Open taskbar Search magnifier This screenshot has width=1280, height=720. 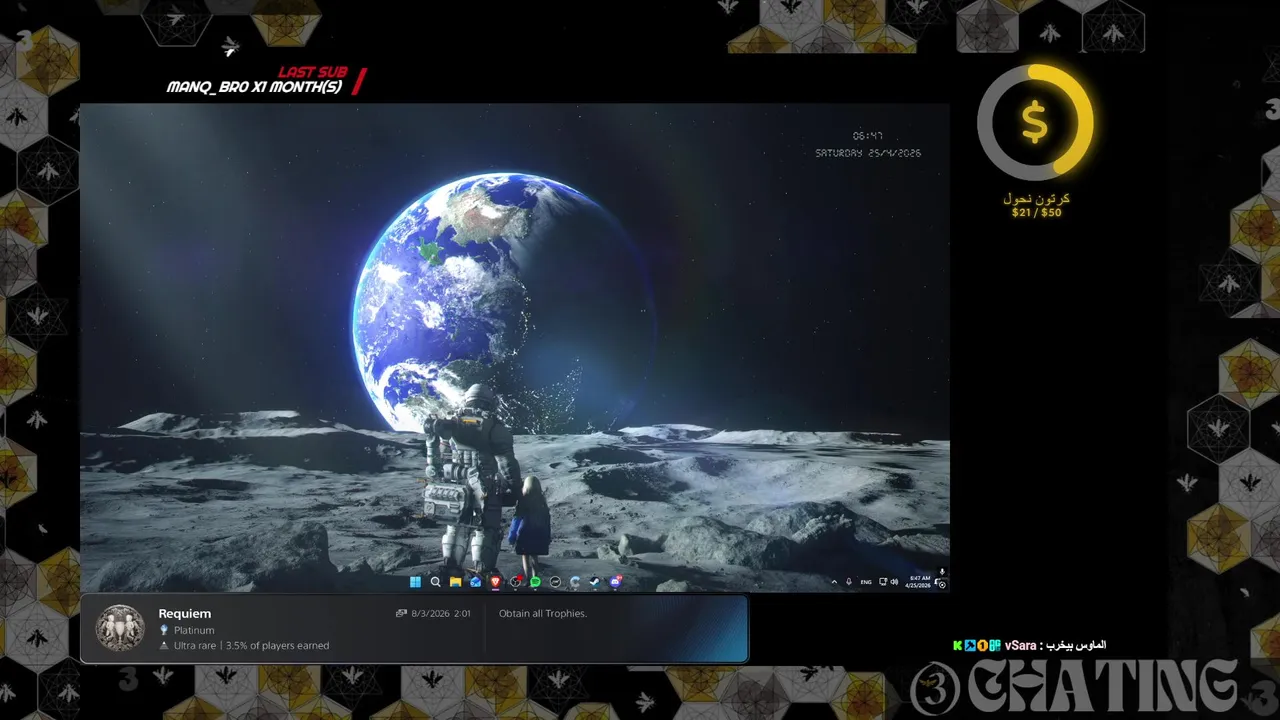pyautogui.click(x=436, y=581)
